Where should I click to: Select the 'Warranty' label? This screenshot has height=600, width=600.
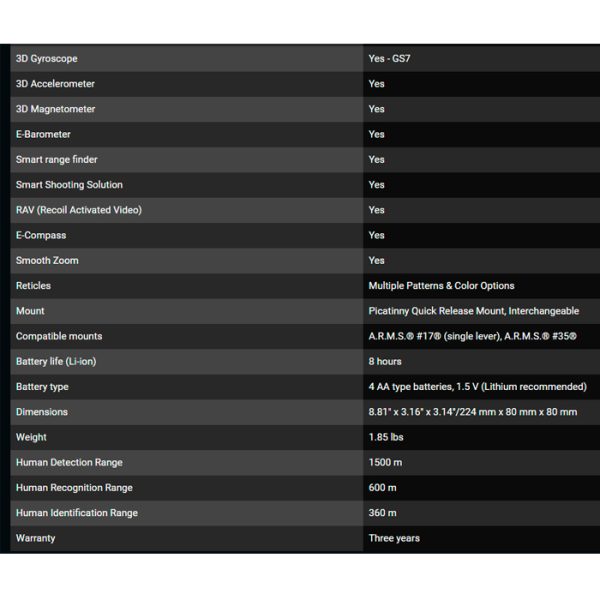pos(36,538)
